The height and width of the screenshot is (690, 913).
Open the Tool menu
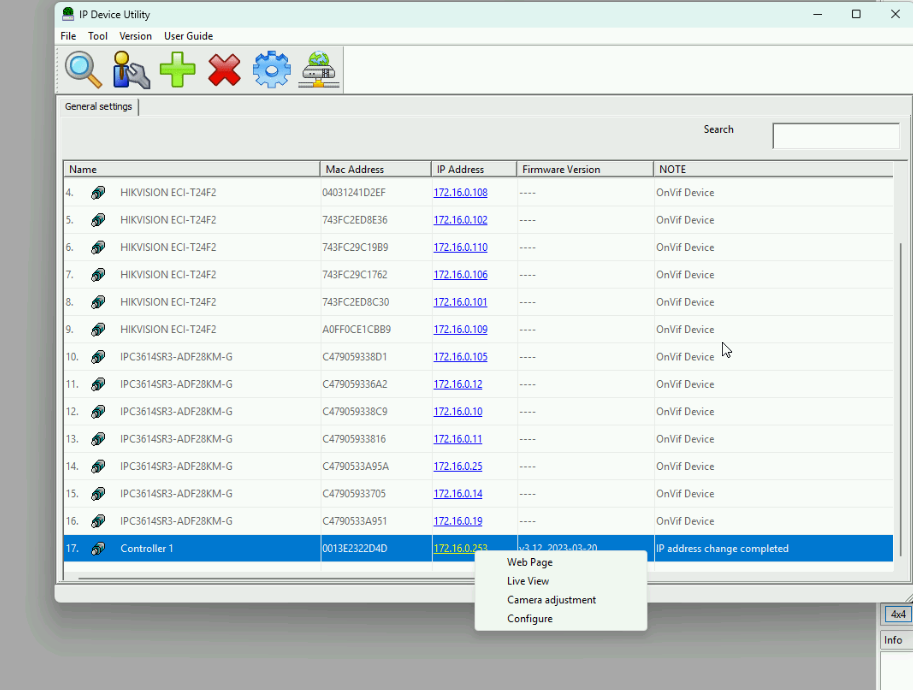click(97, 36)
